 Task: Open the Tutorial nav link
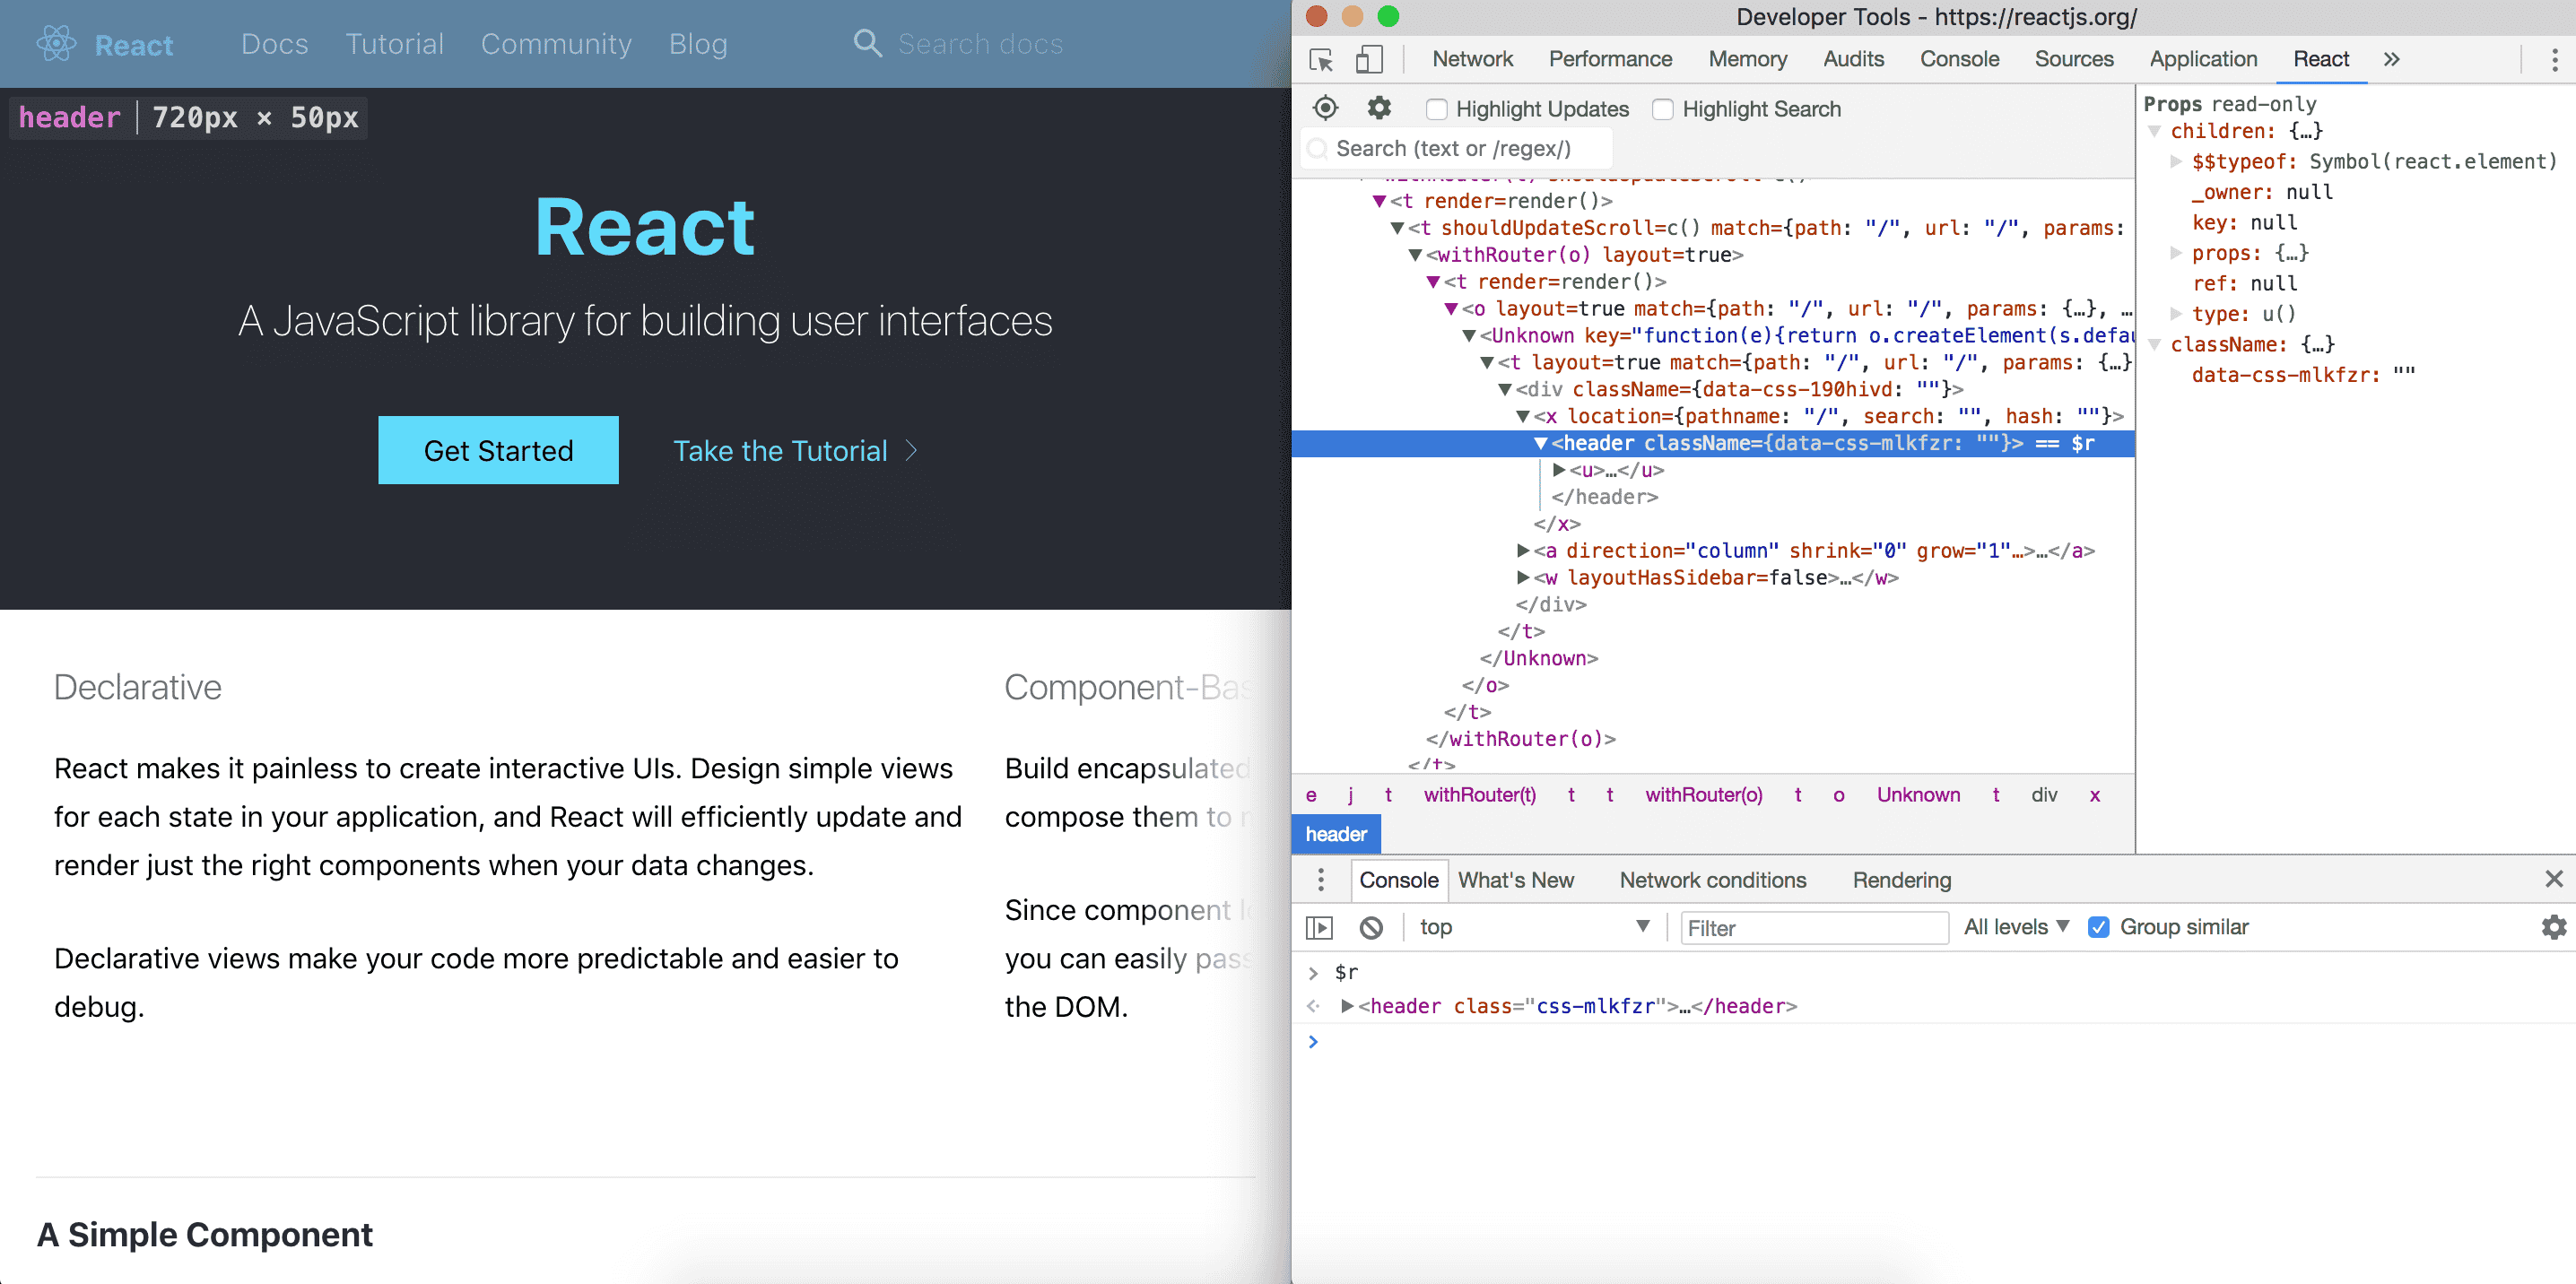pyautogui.click(x=394, y=44)
